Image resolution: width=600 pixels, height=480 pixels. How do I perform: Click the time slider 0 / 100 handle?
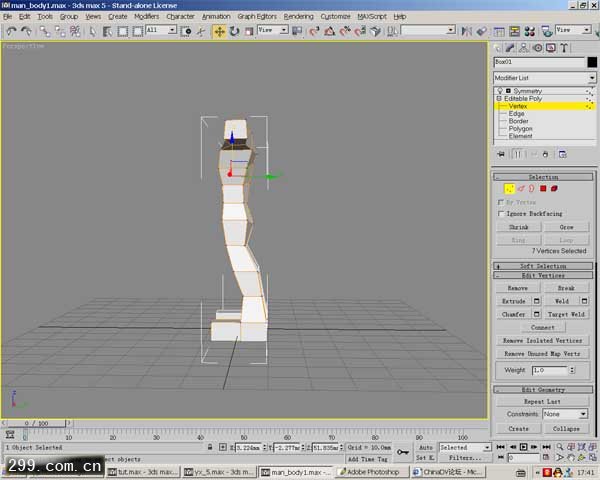click(x=36, y=423)
